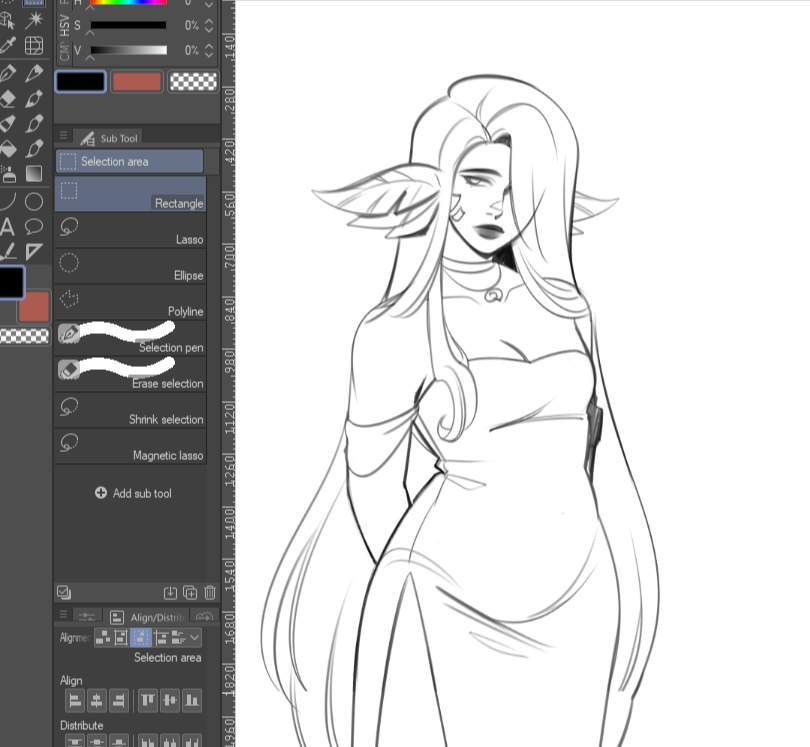Image resolution: width=810 pixels, height=747 pixels.
Task: Switch to the transparent color swatch
Action: click(x=194, y=82)
